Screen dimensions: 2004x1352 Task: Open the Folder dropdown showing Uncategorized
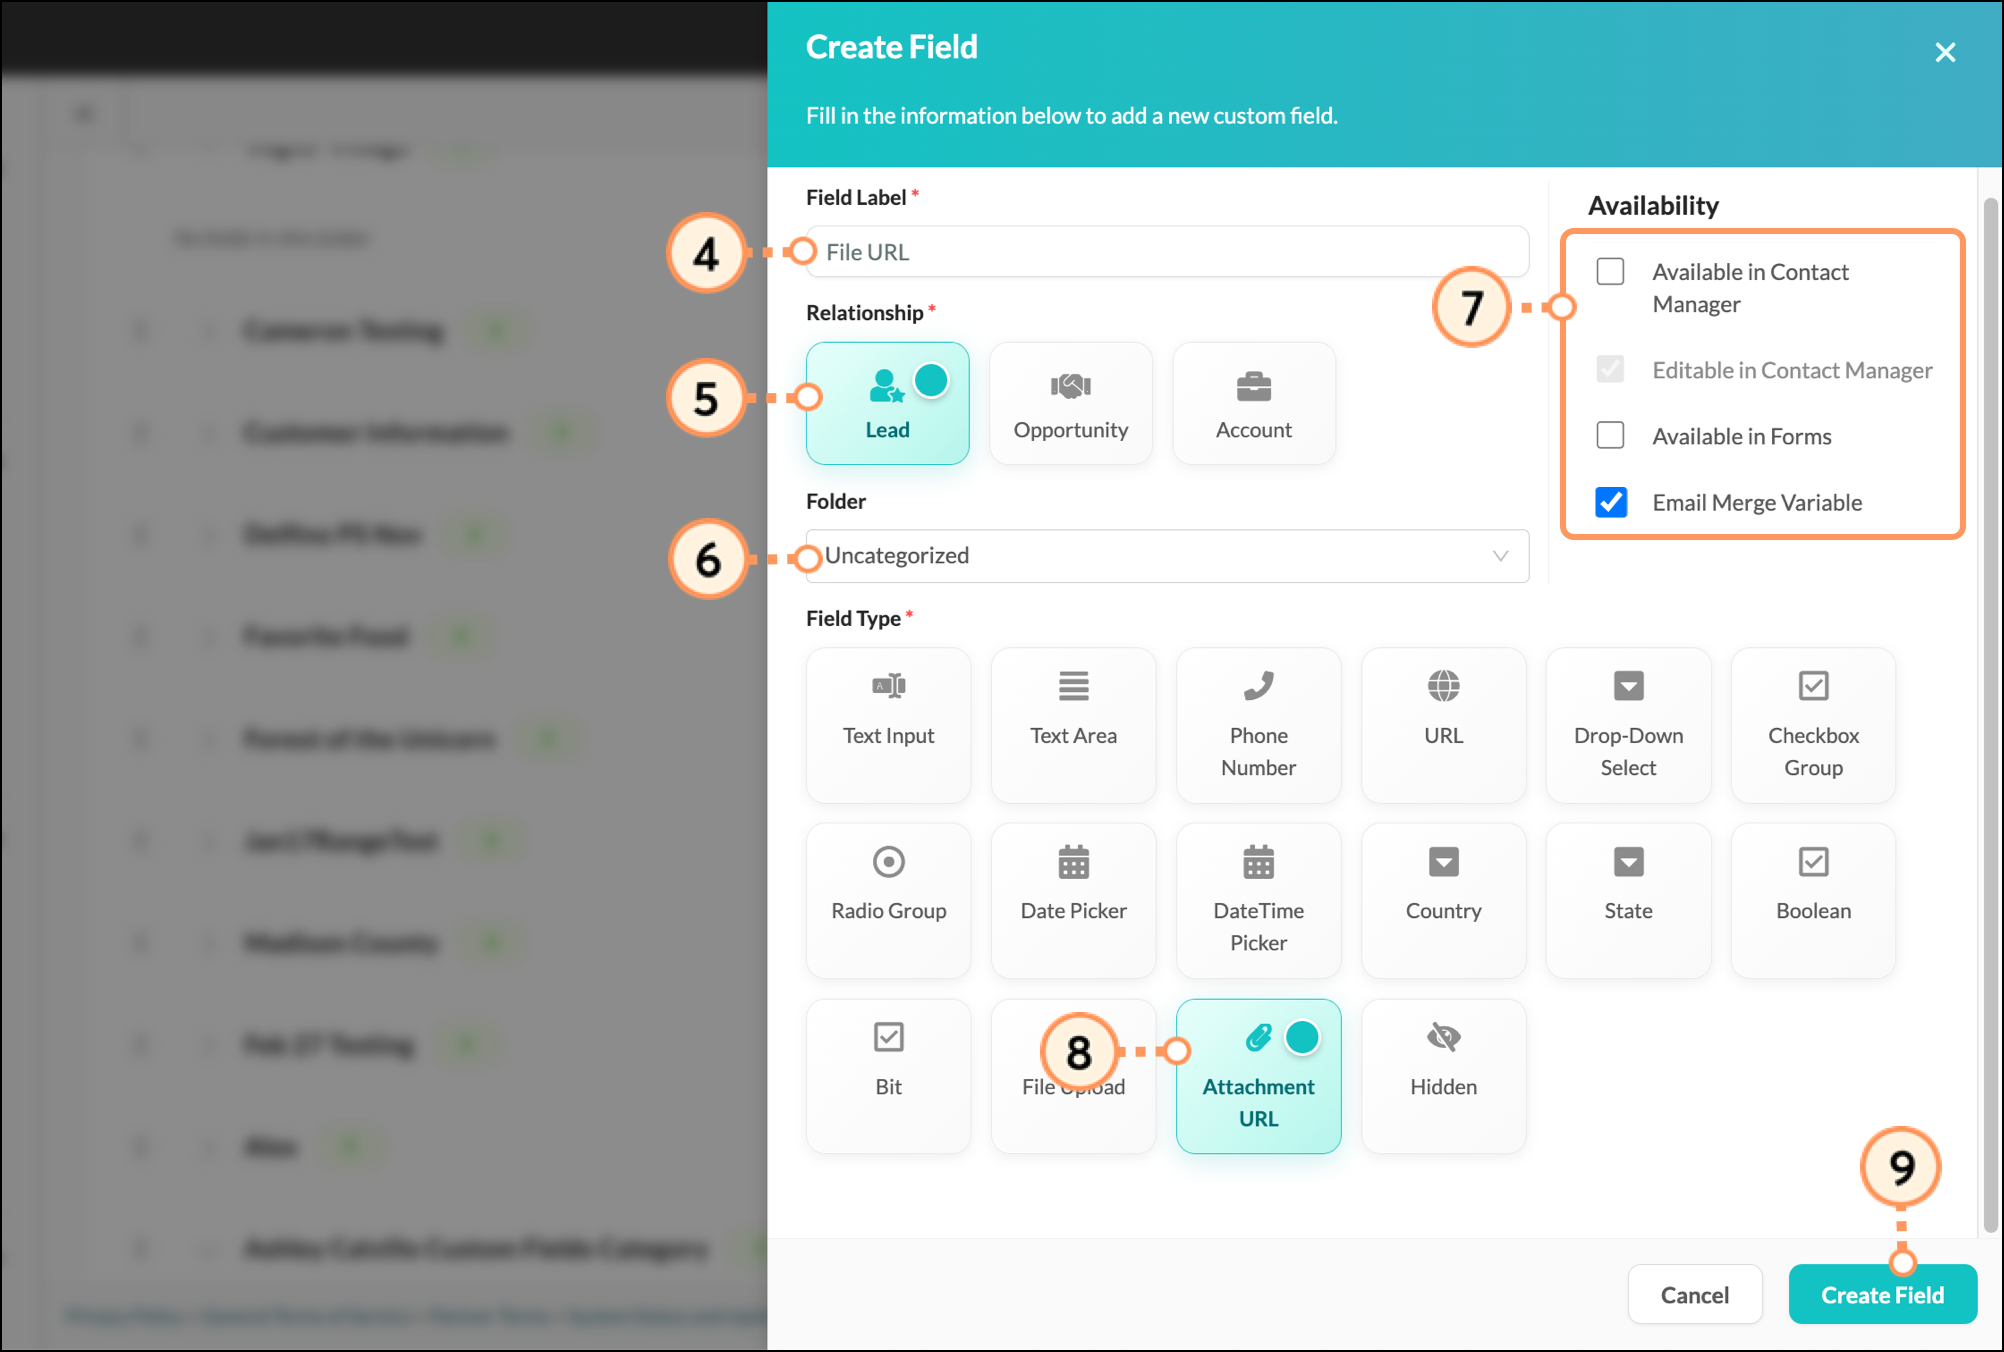click(1167, 556)
